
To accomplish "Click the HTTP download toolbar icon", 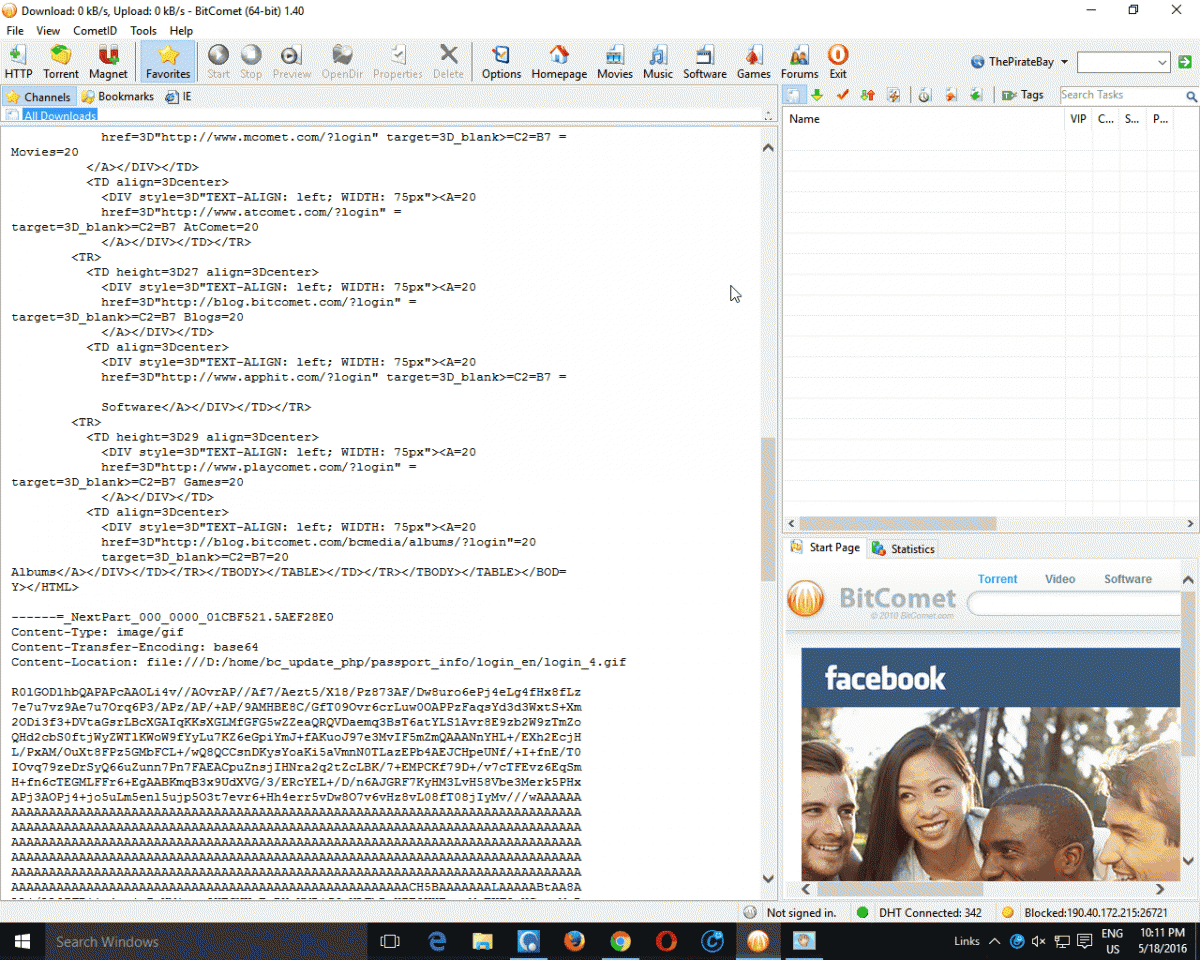I will [x=18, y=62].
